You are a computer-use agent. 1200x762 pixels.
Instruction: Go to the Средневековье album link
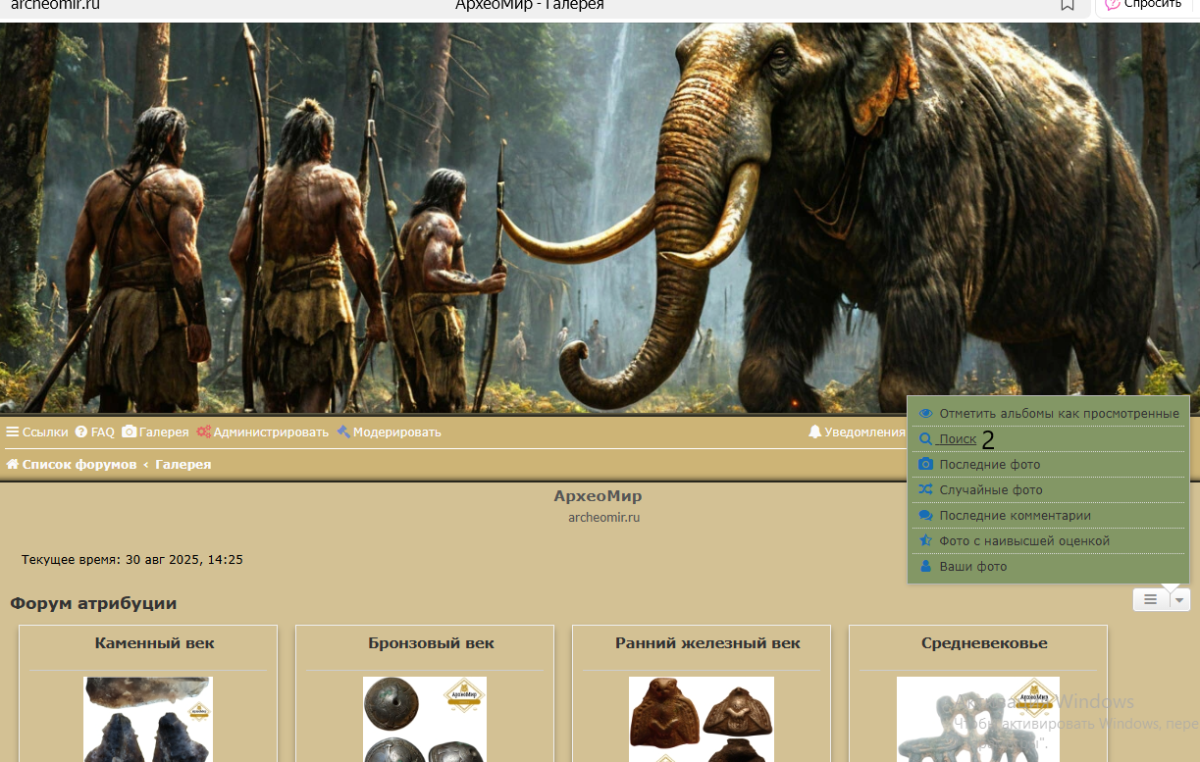point(984,643)
